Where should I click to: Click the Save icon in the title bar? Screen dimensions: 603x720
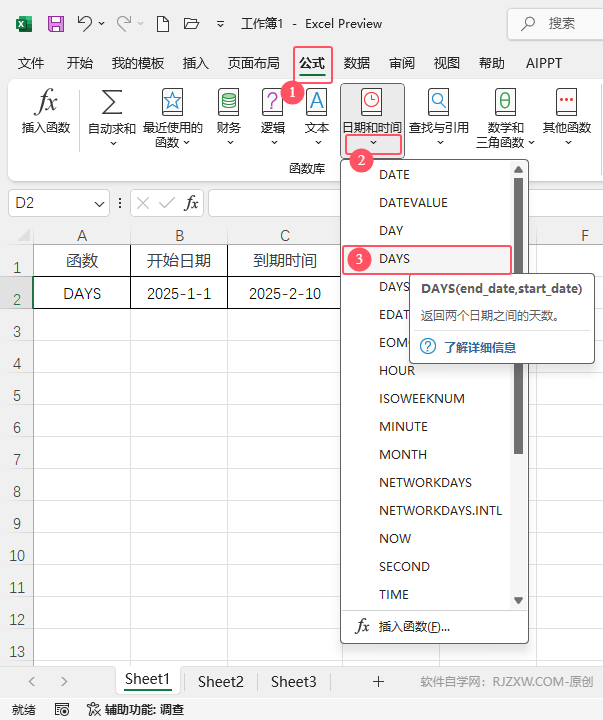coord(56,23)
